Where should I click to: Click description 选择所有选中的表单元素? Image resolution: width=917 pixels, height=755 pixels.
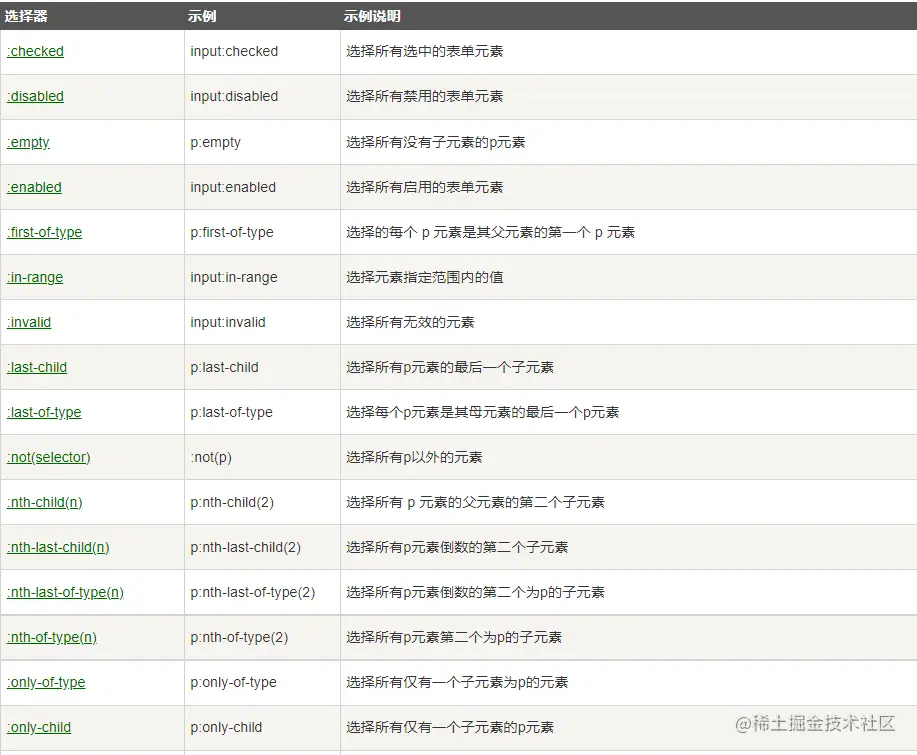click(425, 51)
